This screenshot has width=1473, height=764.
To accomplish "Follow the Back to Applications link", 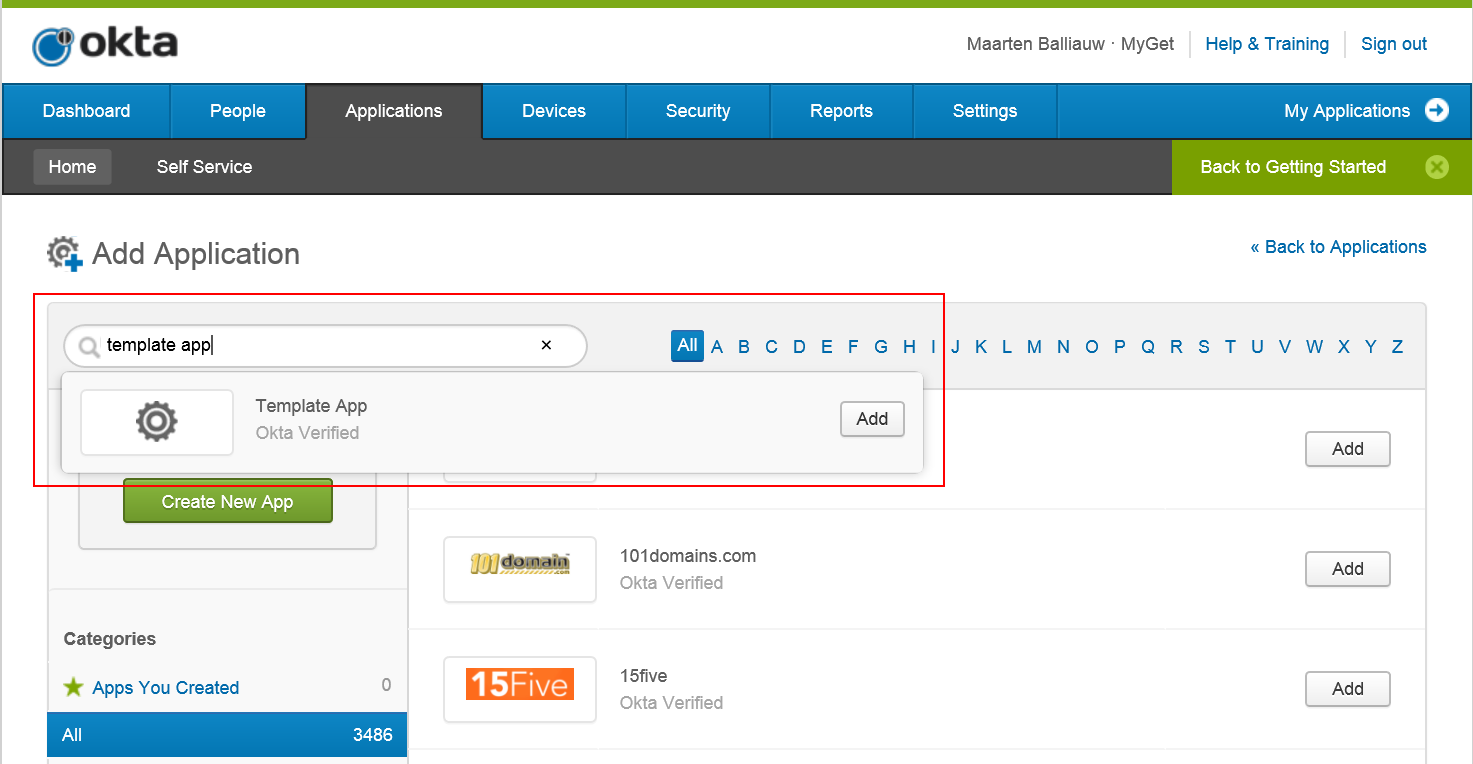I will point(1338,247).
